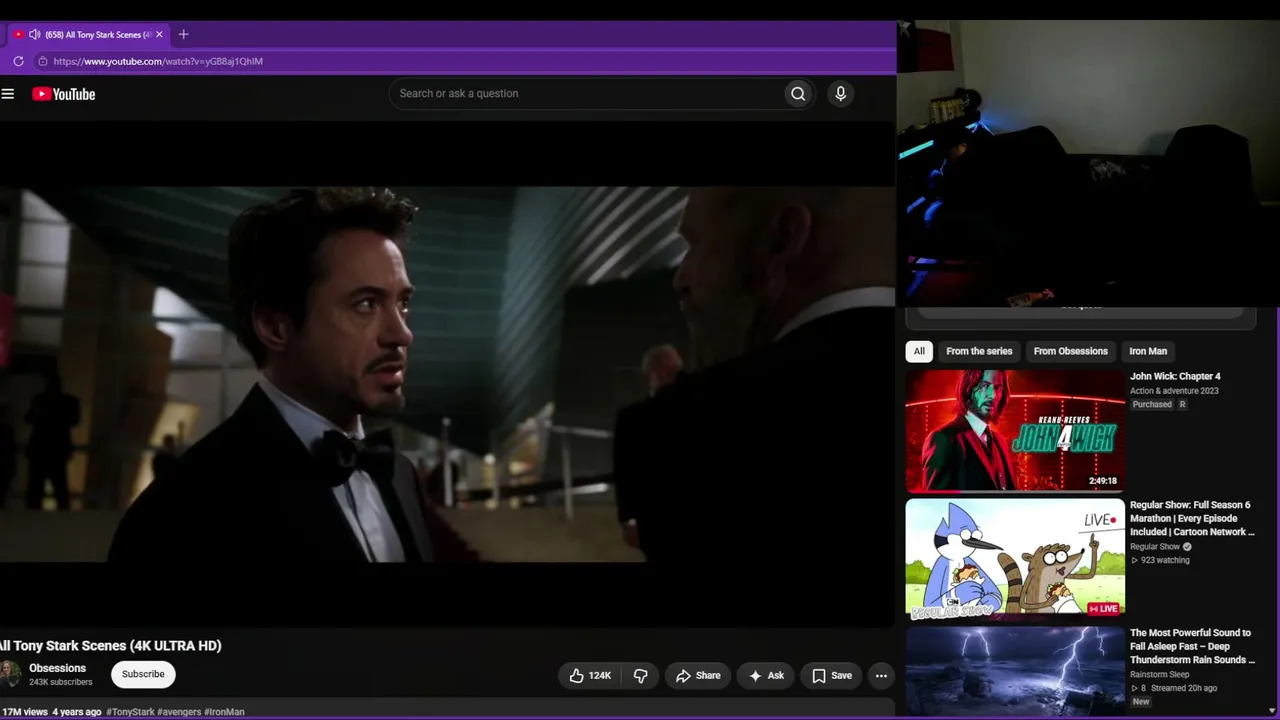Select the From Obsessions chip
This screenshot has width=1280, height=720.
pos(1070,351)
